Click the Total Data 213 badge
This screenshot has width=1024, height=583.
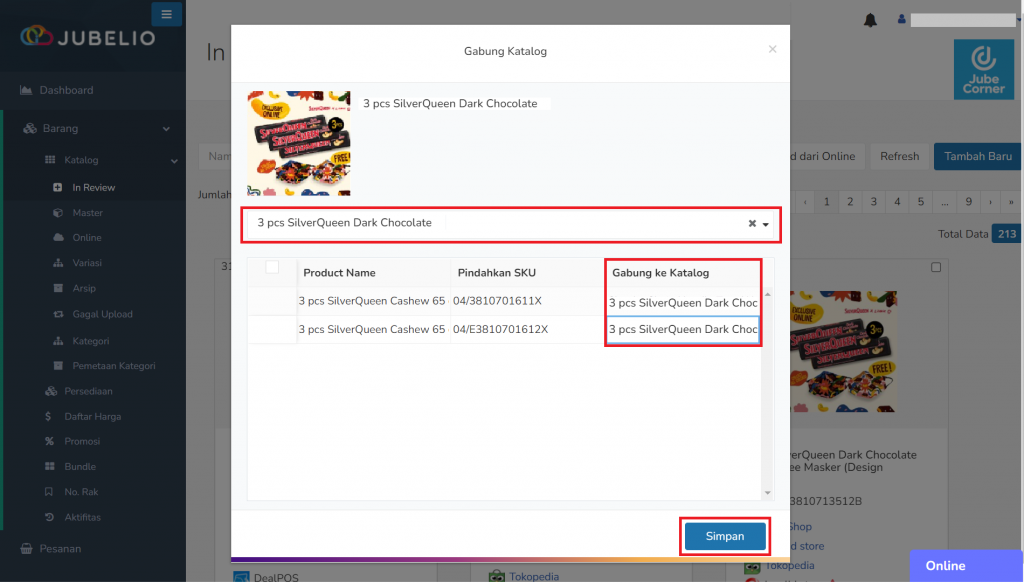coord(1006,234)
